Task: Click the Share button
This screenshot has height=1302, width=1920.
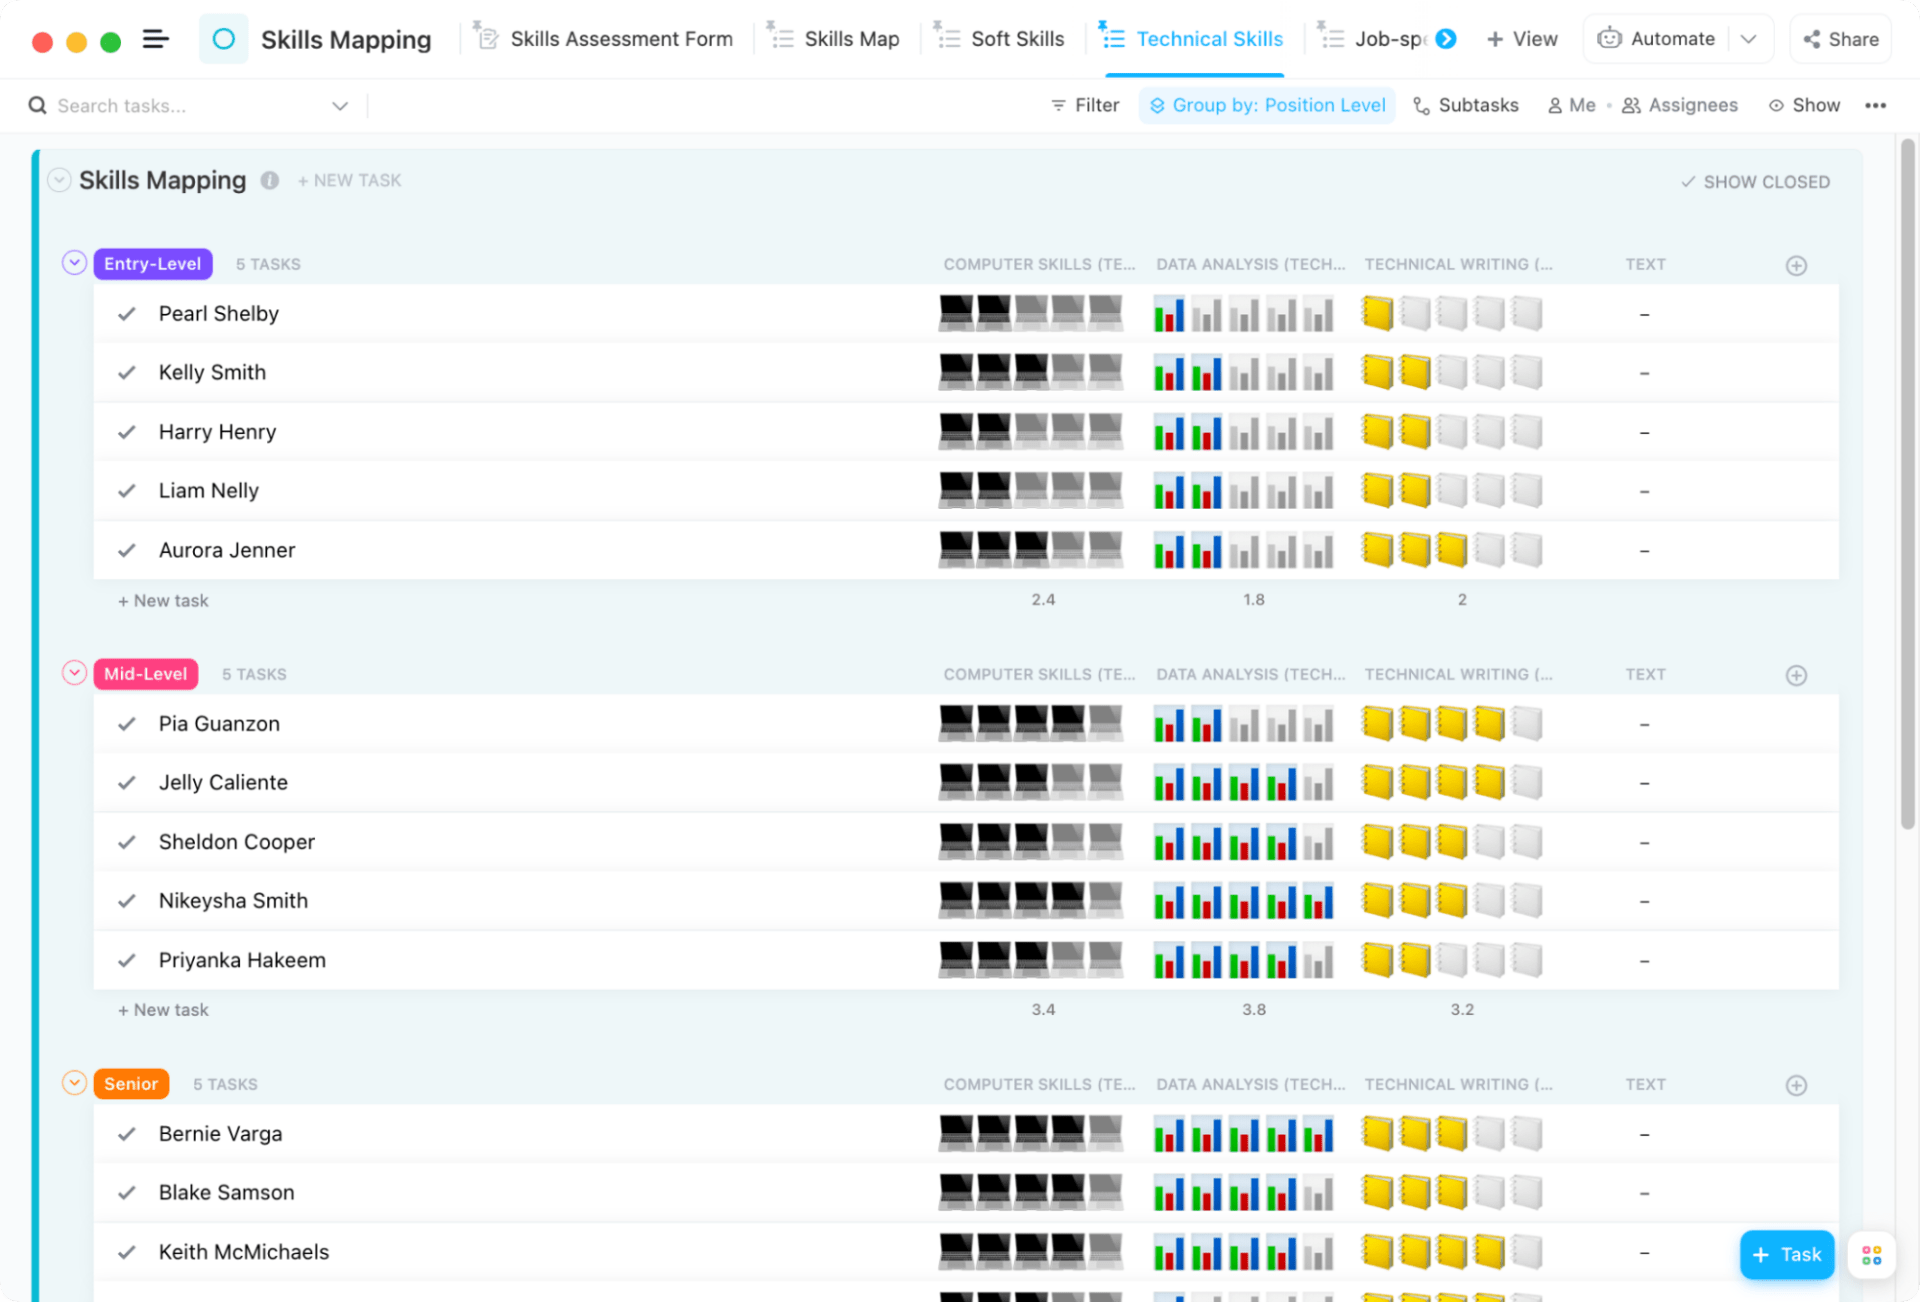Action: click(x=1841, y=39)
